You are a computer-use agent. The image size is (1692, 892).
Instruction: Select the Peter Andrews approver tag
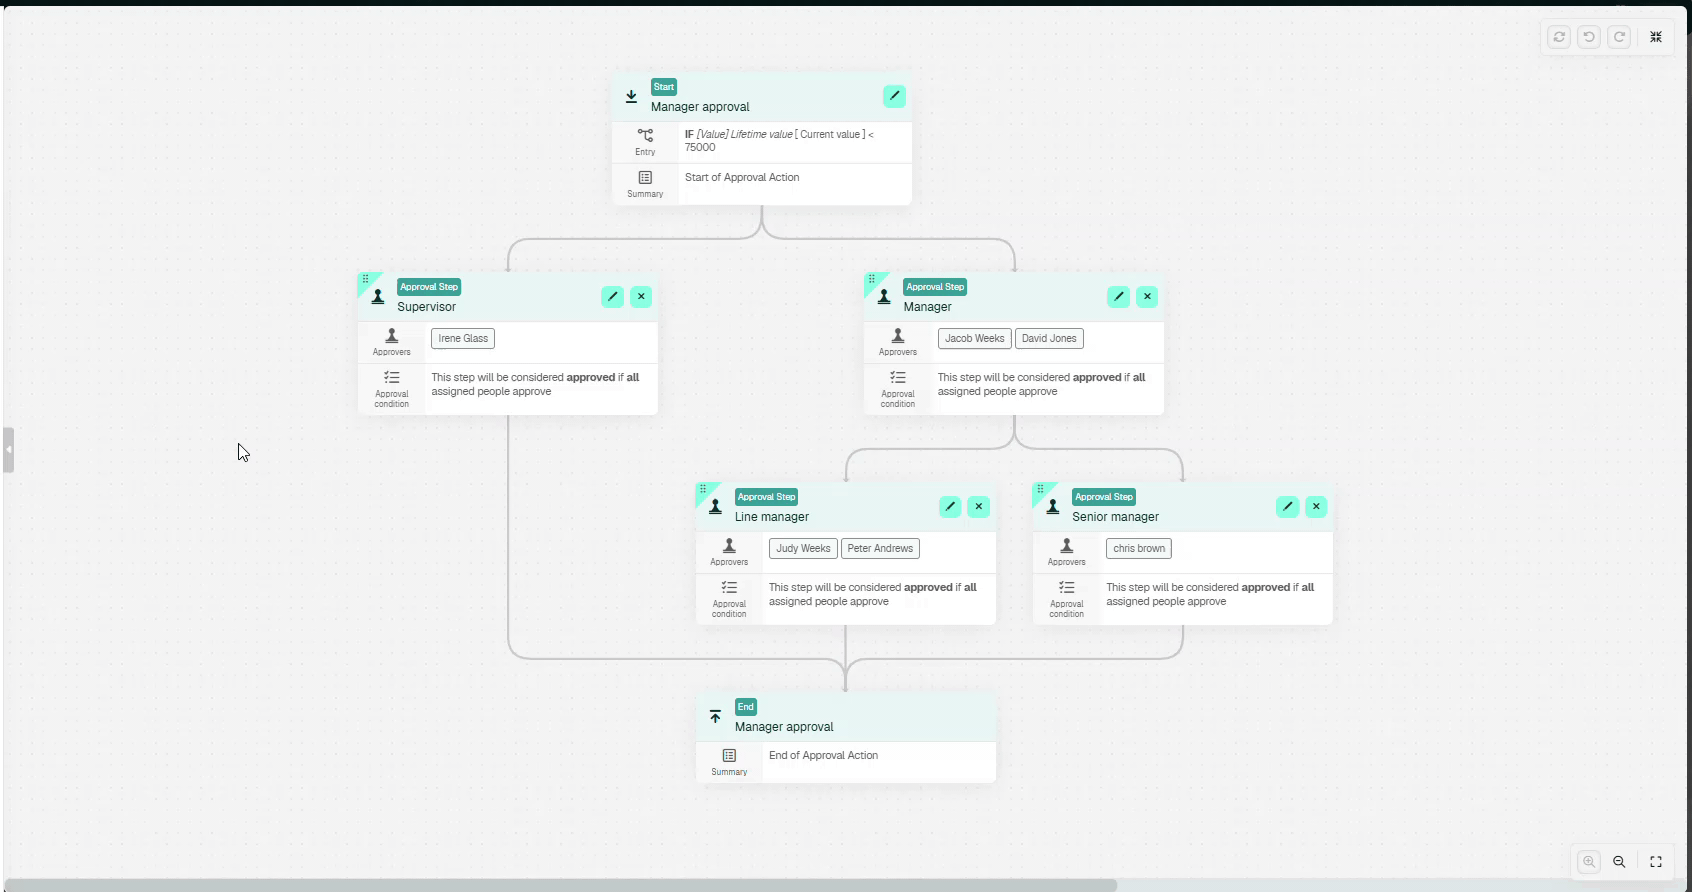(880, 548)
